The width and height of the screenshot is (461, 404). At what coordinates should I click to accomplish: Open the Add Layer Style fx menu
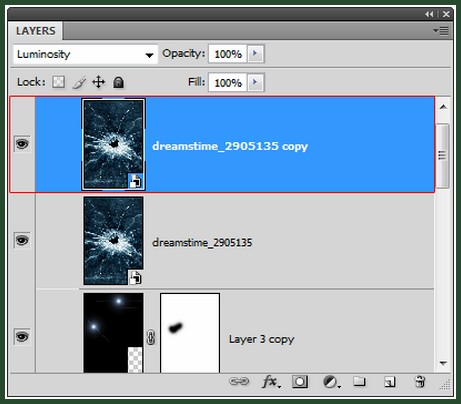pyautogui.click(x=271, y=382)
